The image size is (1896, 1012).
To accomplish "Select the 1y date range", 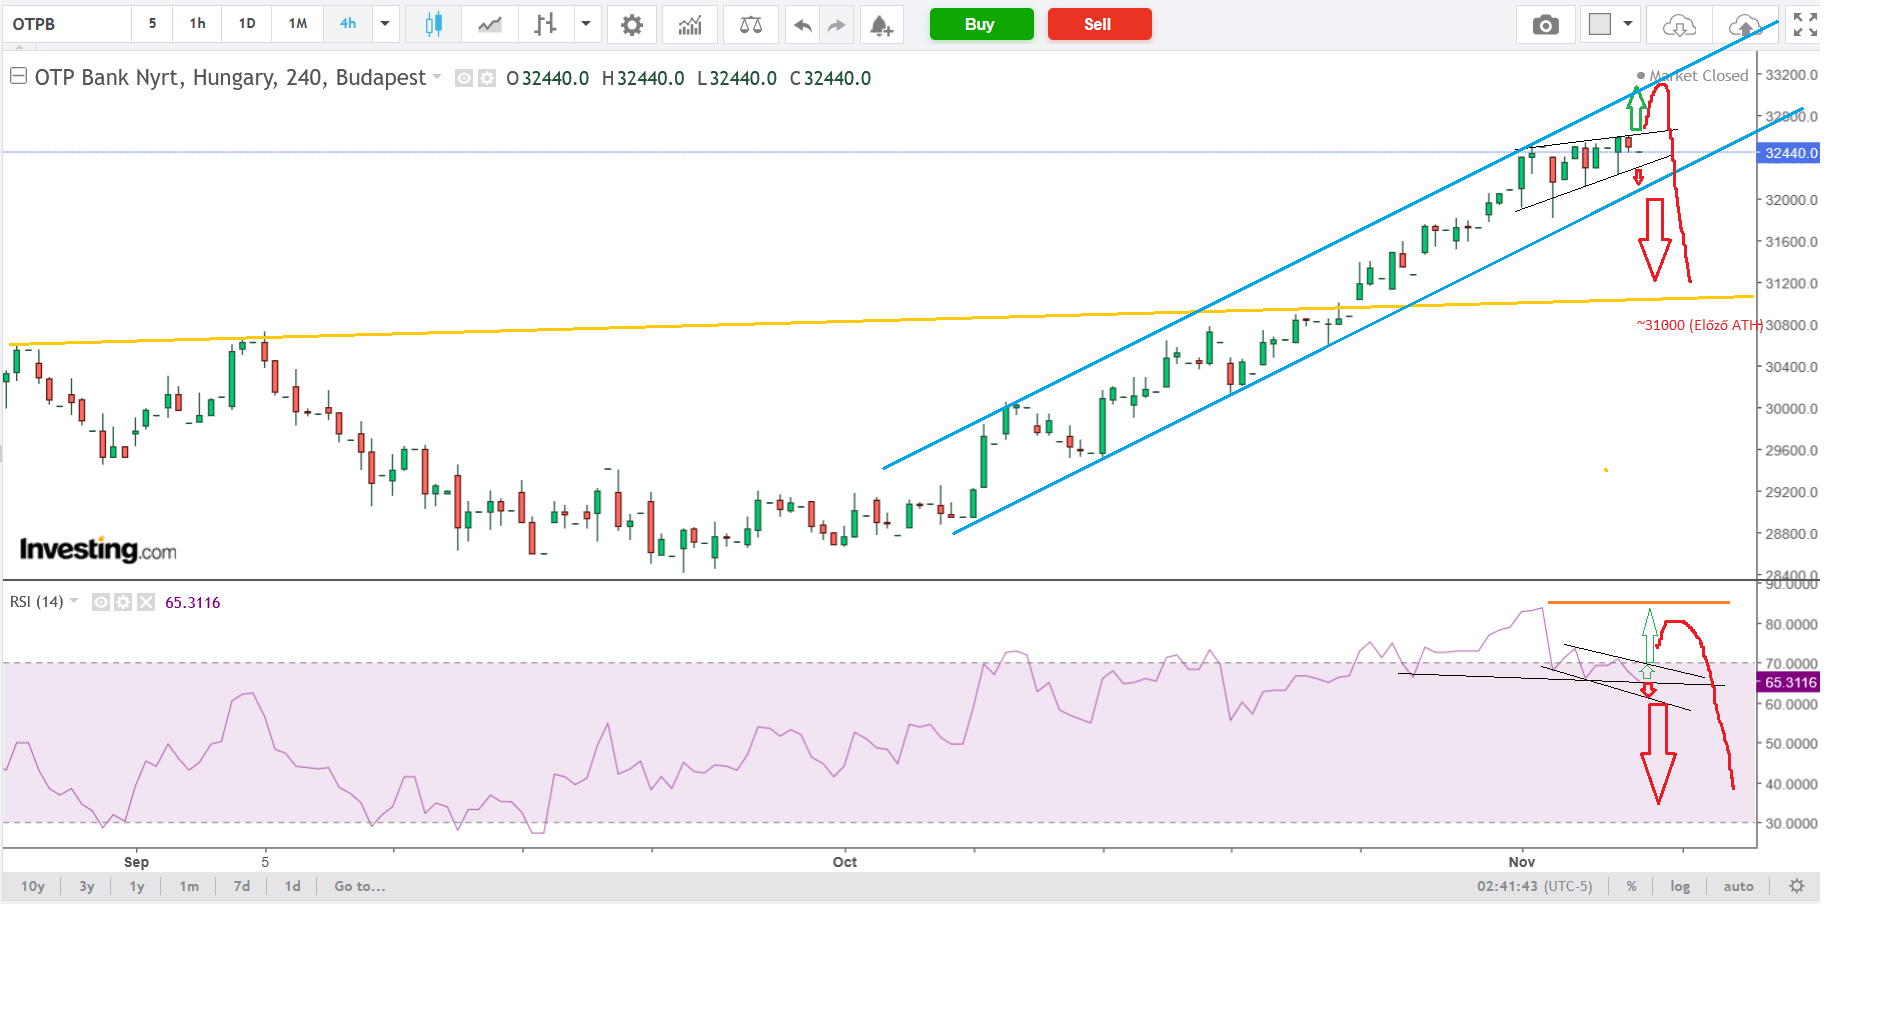I will [137, 886].
